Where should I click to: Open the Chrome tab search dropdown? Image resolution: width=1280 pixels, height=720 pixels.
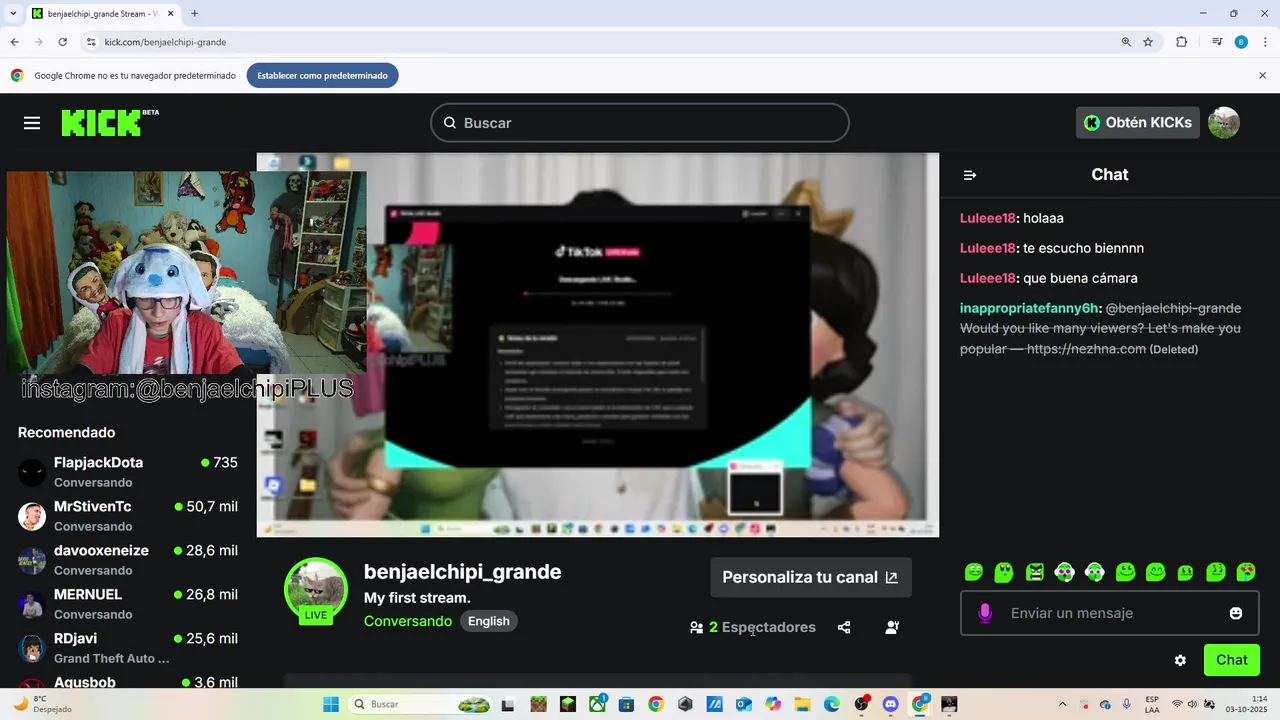[x=13, y=14]
